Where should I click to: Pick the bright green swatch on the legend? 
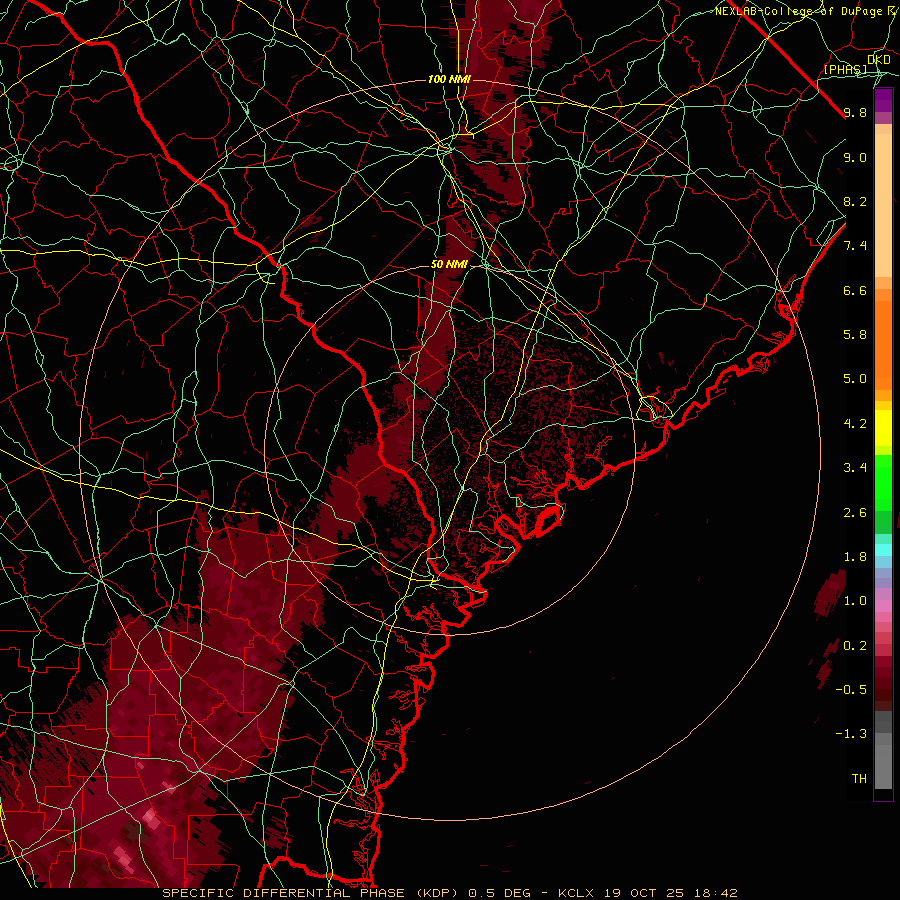pos(883,483)
